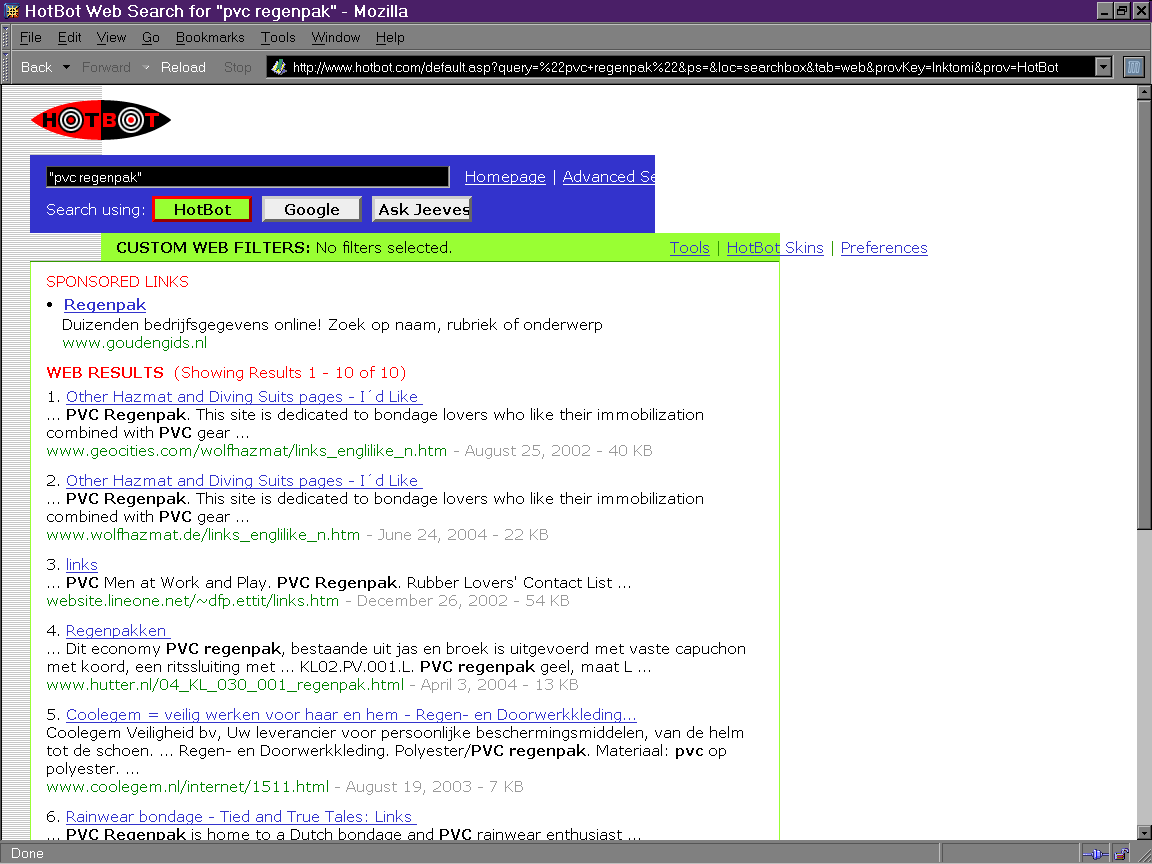Click the Done status bar text
1152x864 pixels.
pyautogui.click(x=27, y=854)
